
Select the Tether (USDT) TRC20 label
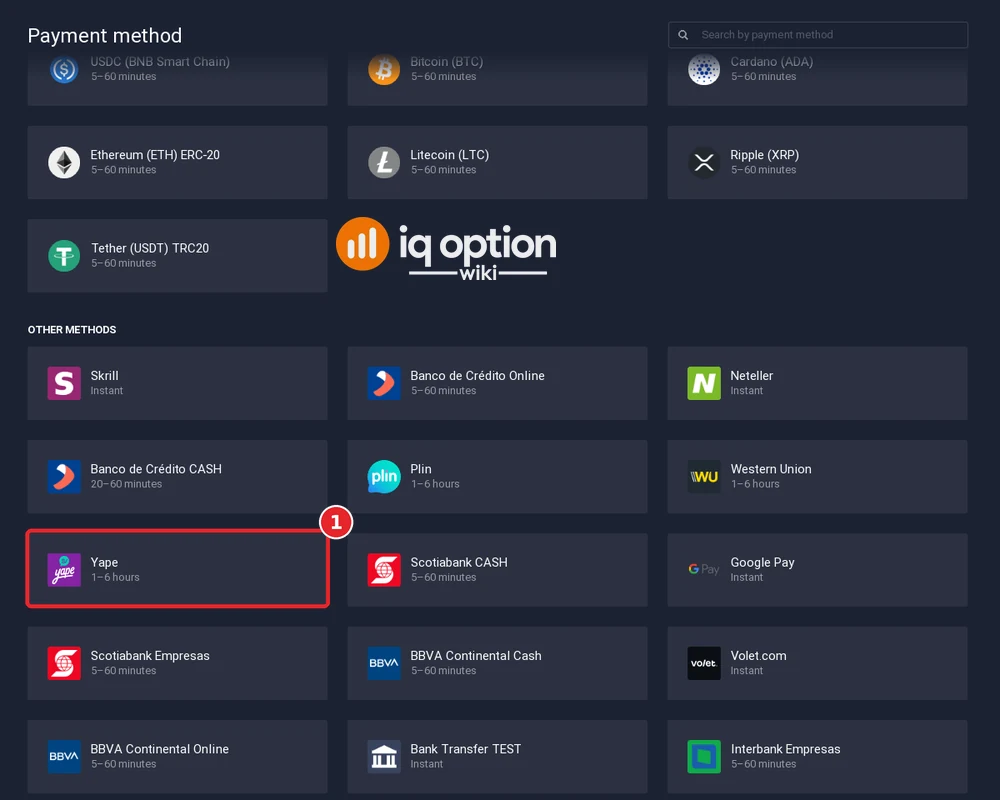150,248
